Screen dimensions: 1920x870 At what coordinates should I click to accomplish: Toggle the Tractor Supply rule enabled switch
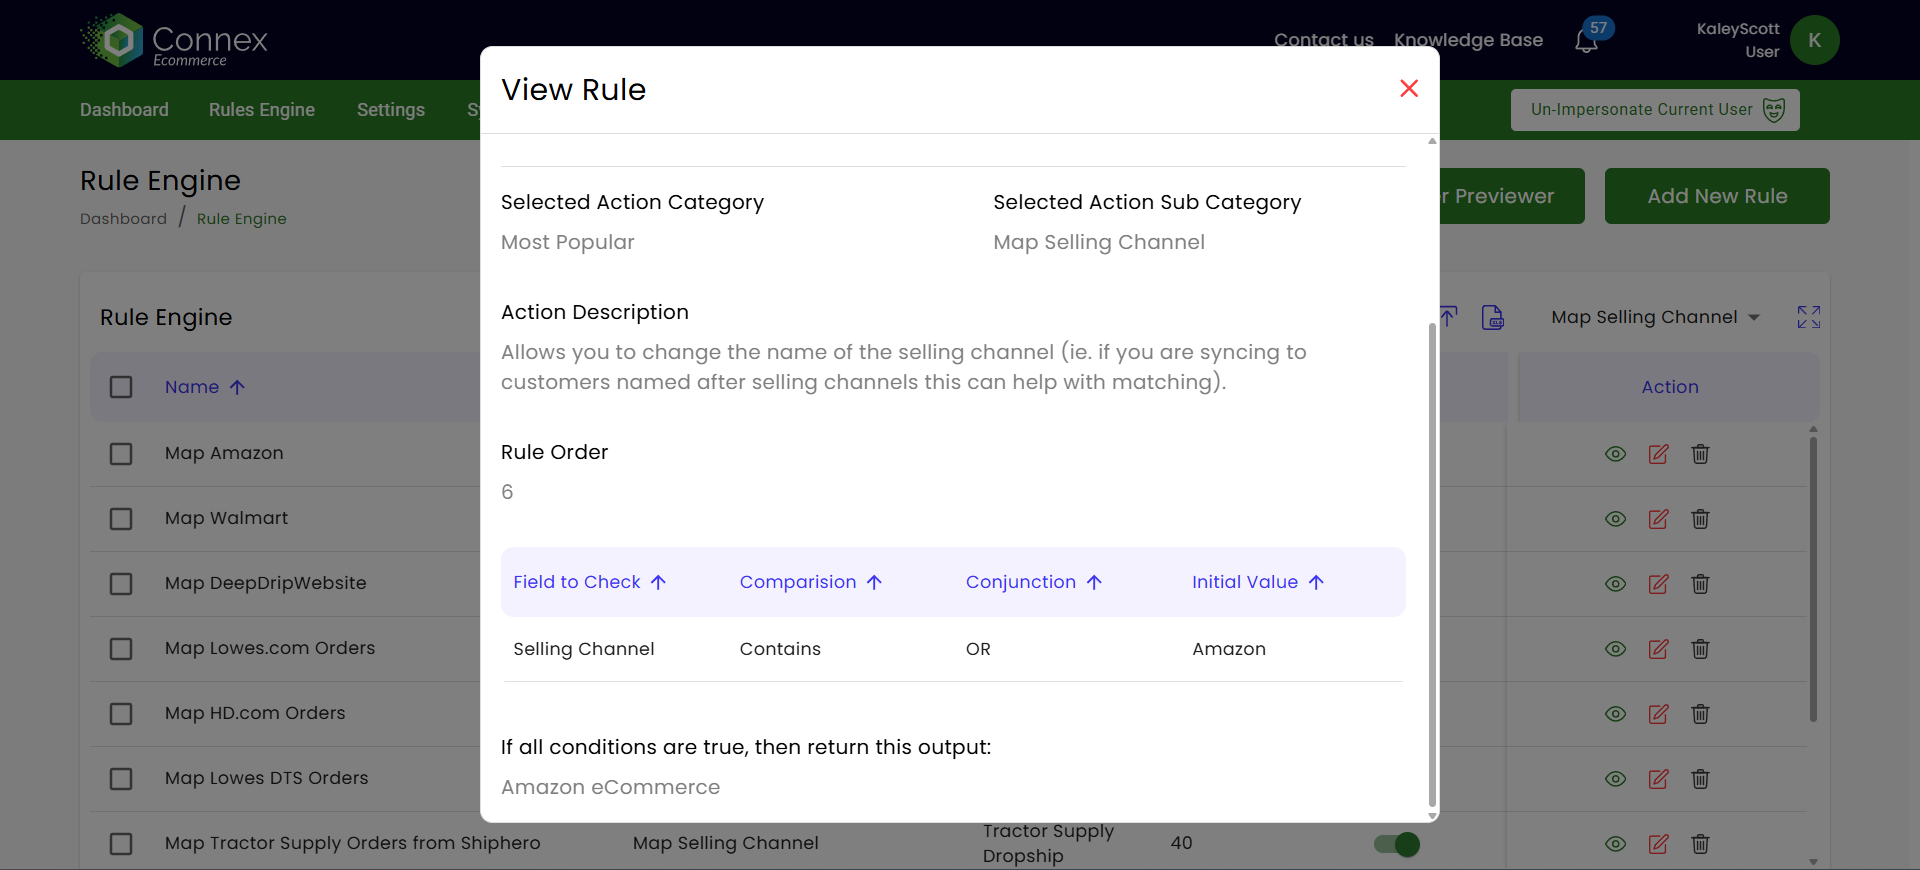[x=1397, y=844]
